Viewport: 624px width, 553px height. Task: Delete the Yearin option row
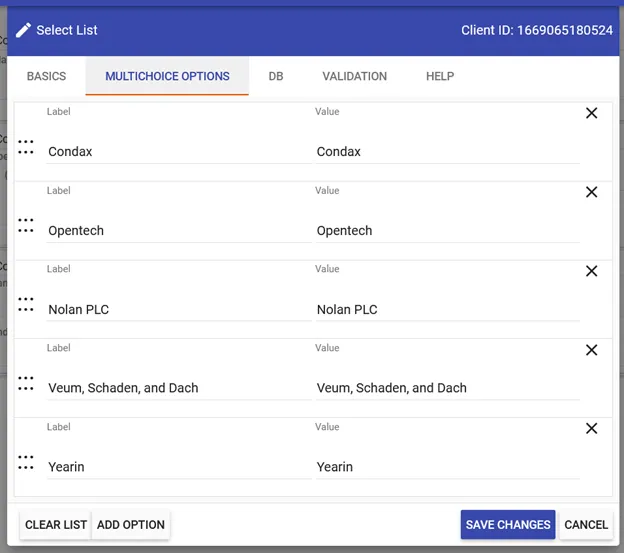(591, 428)
